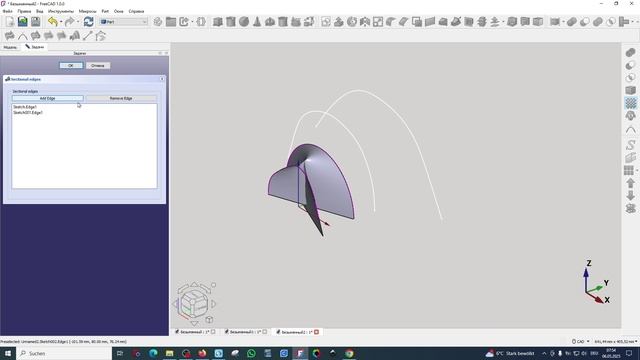Close the active document tab with red button
The height and width of the screenshot is (360, 640).
316,332
